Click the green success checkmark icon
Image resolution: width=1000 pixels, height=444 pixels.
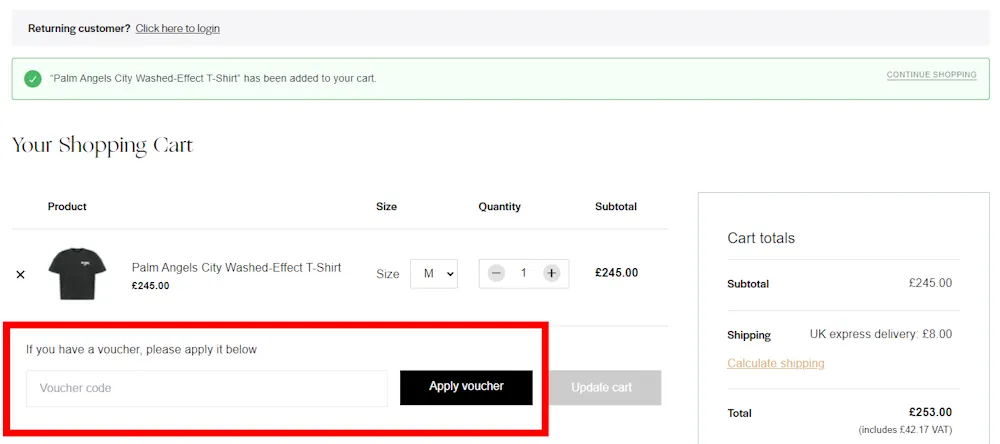32,78
